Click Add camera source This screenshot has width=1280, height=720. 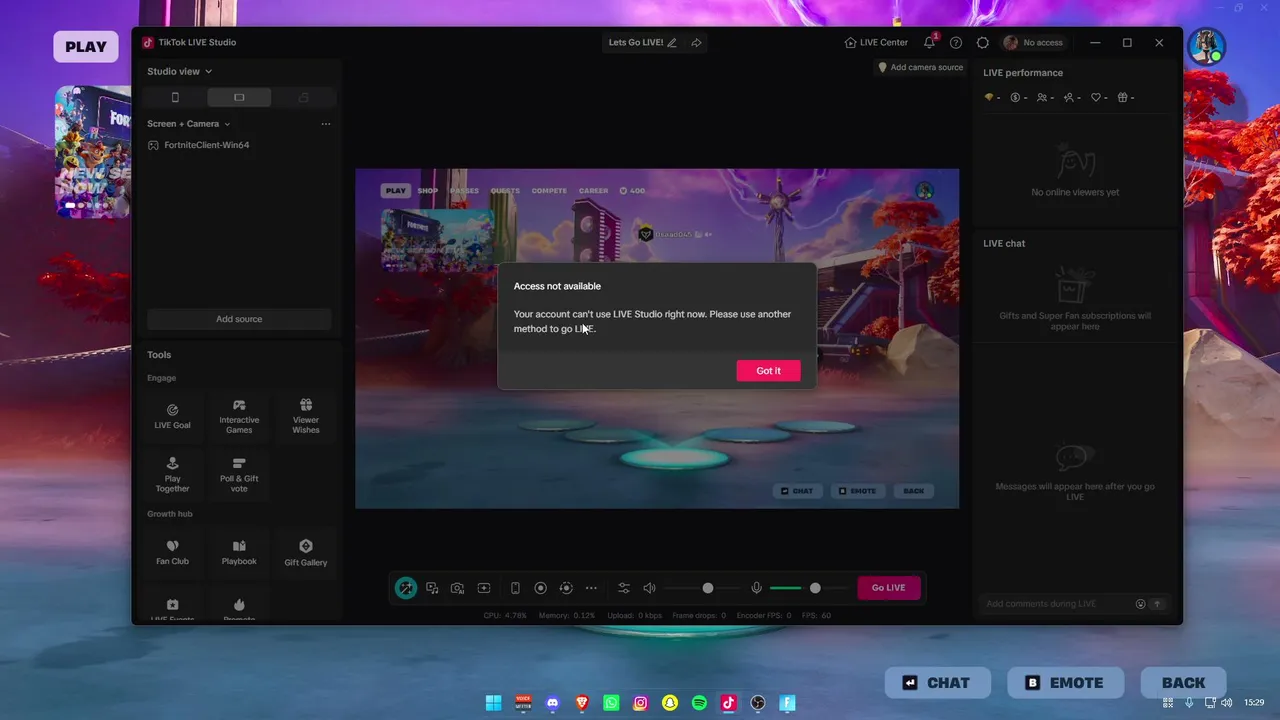point(920,68)
